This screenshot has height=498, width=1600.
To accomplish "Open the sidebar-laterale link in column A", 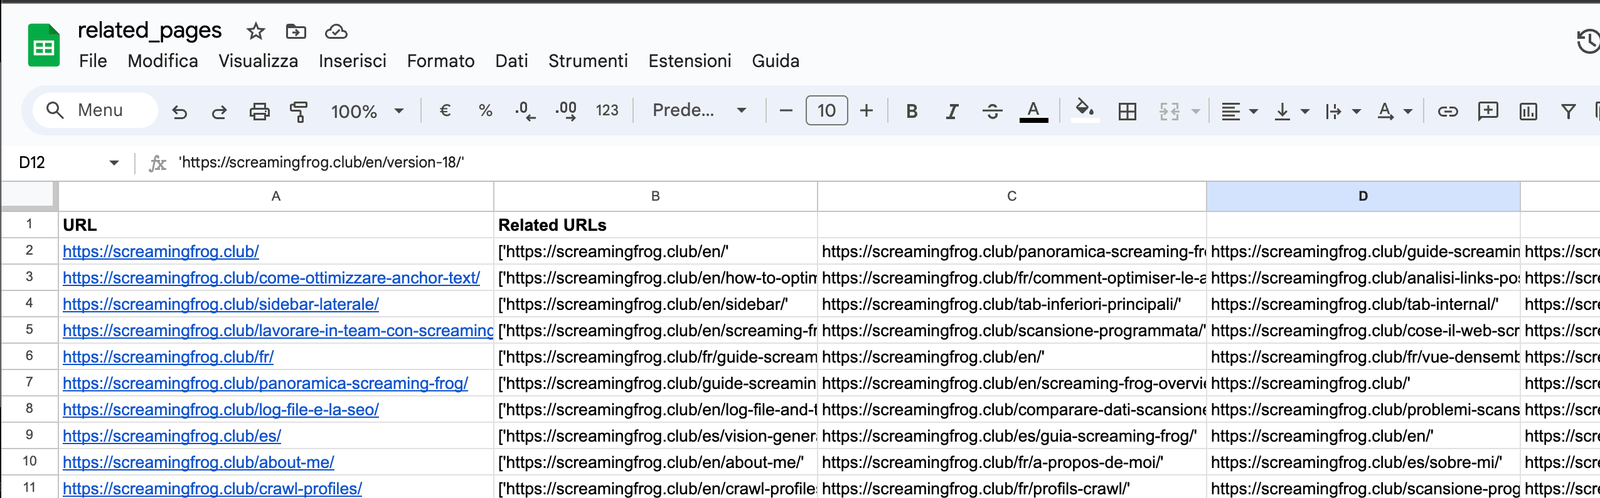I will 220,304.
